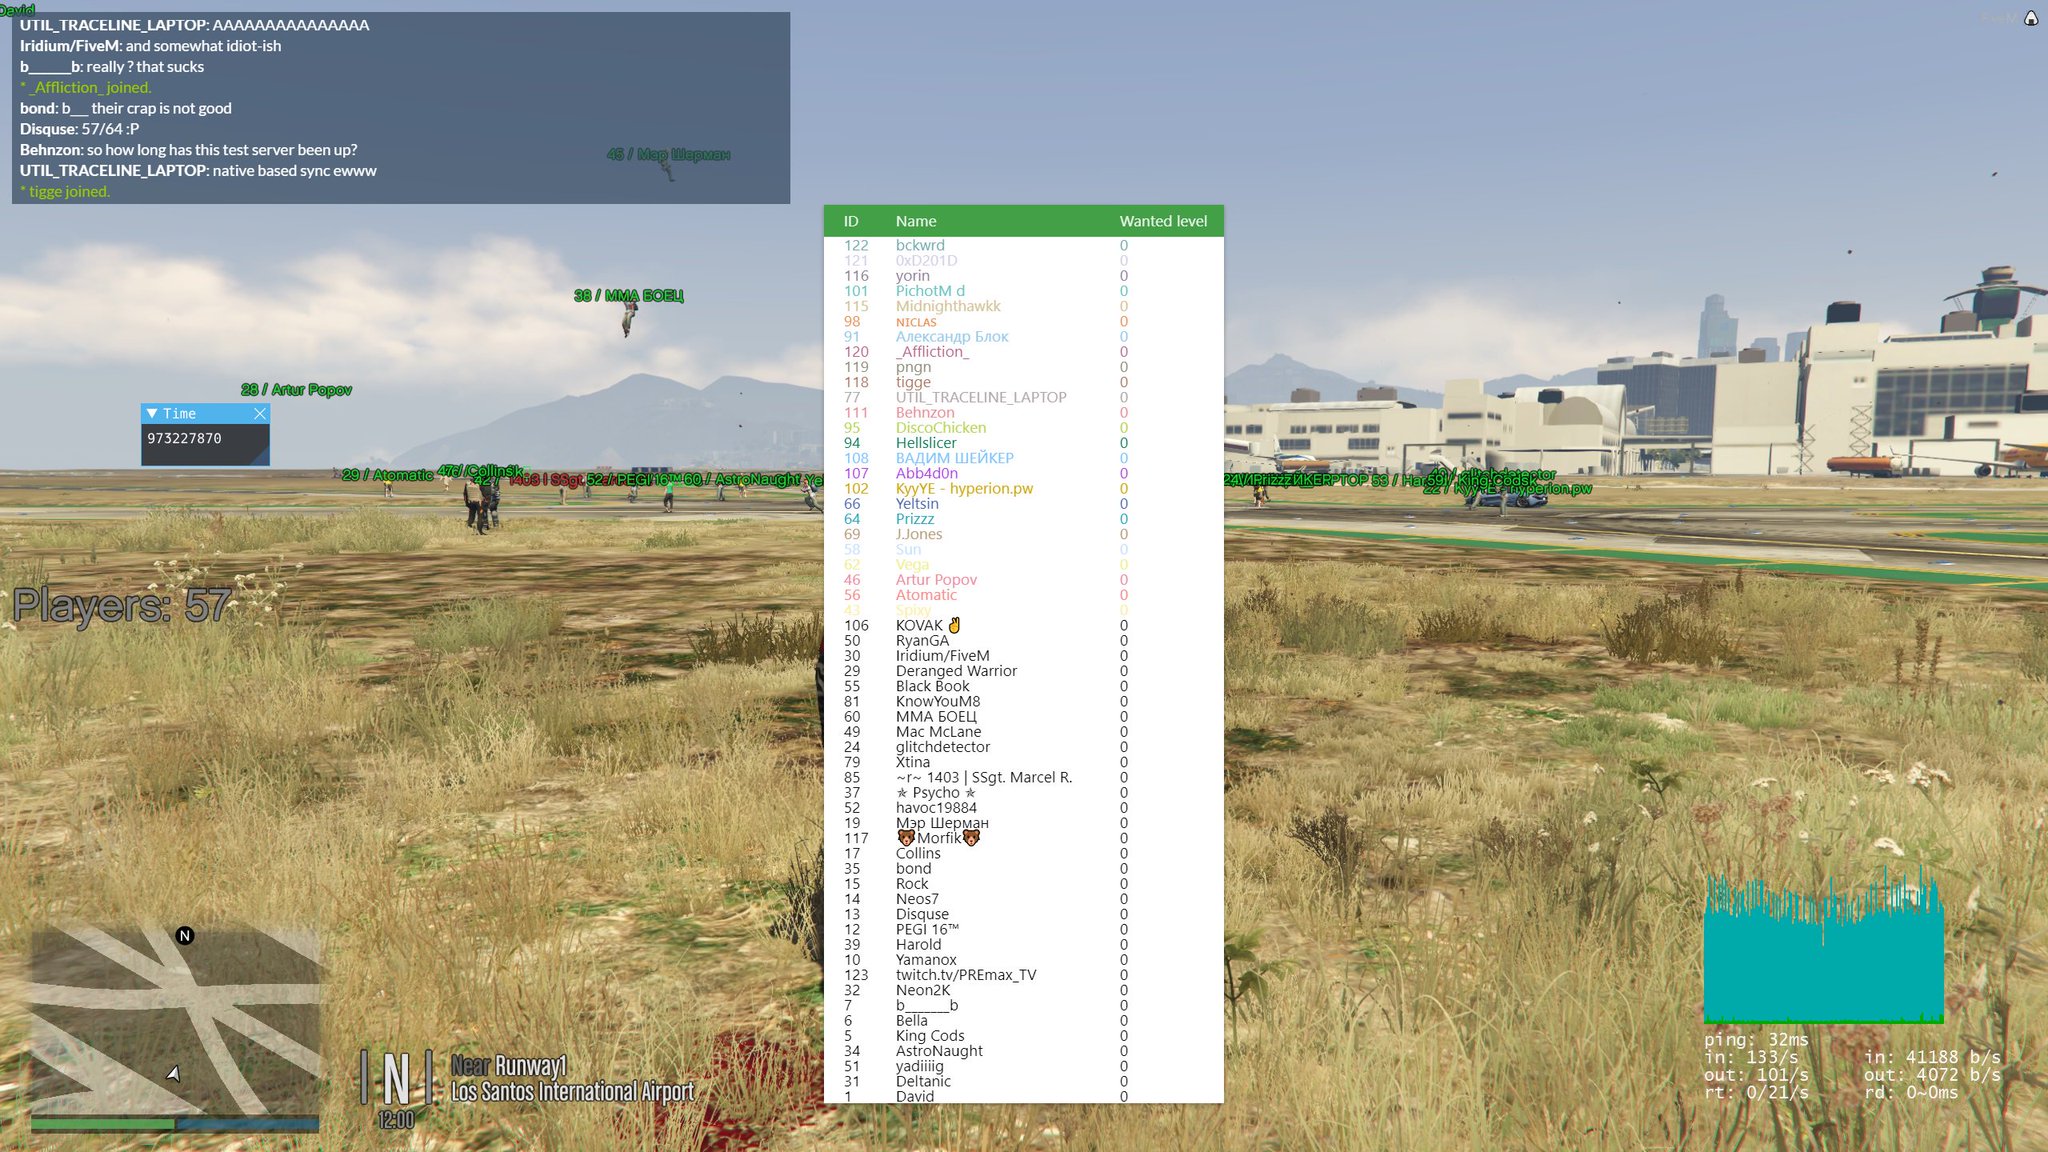The image size is (2048, 1152).
Task: Open the Wanted level column header
Action: [x=1163, y=221]
